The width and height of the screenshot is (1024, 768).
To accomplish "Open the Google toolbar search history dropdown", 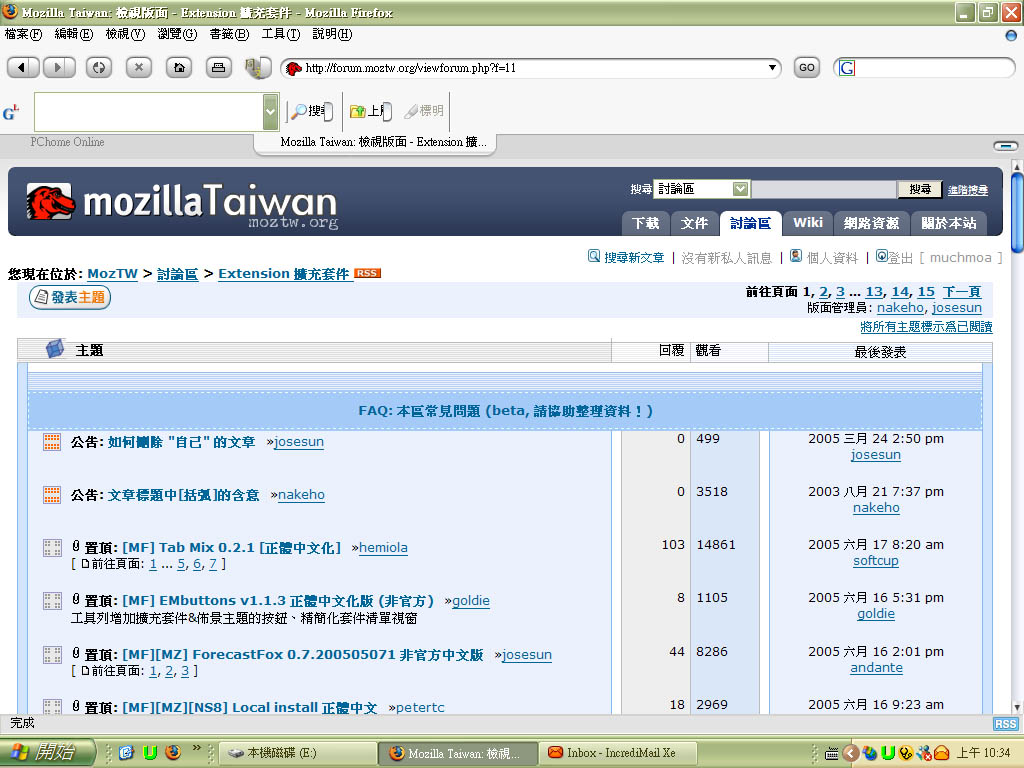I will coord(270,112).
